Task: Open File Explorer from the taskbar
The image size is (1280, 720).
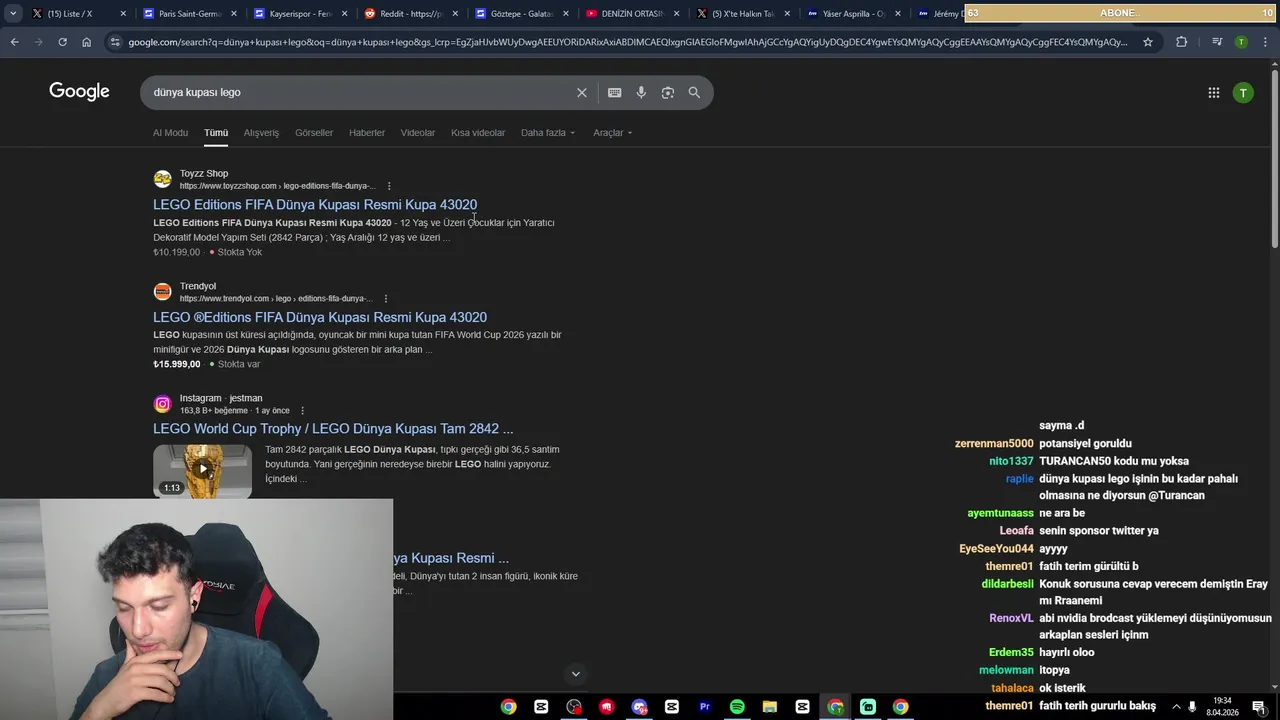Action: point(770,707)
